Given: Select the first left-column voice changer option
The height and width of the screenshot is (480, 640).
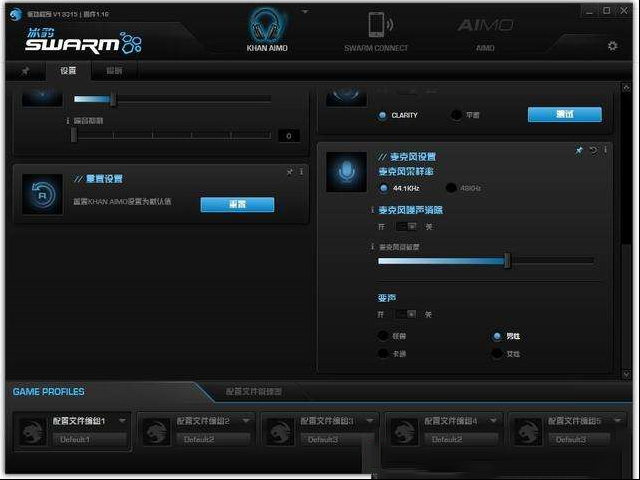Looking at the screenshot, I should coord(383,336).
